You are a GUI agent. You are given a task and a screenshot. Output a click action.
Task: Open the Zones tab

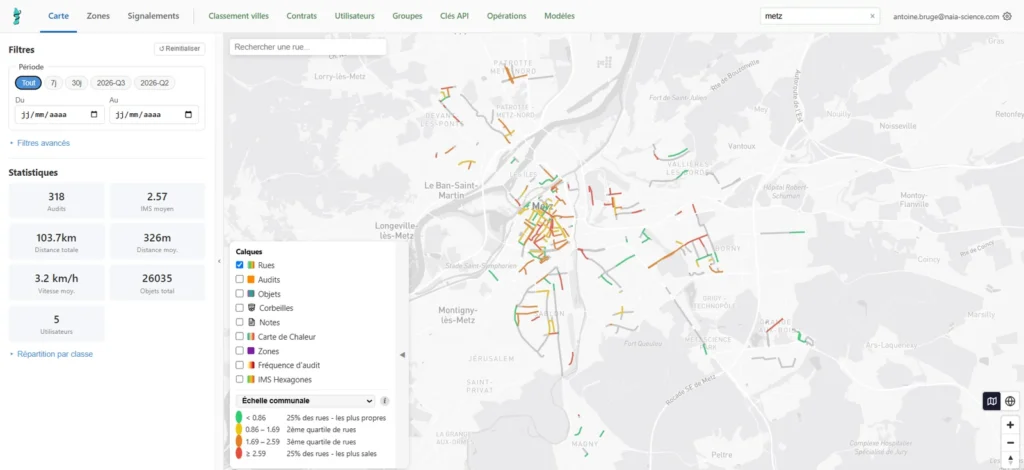pos(99,16)
